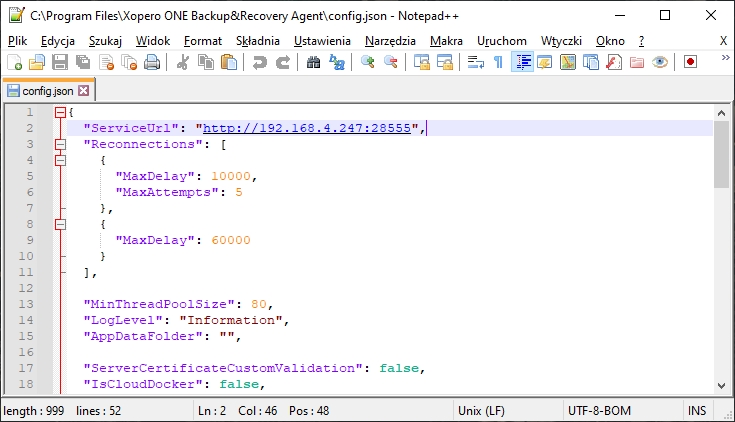Open the Wtyczki menu
The image size is (735, 422).
[561, 40]
